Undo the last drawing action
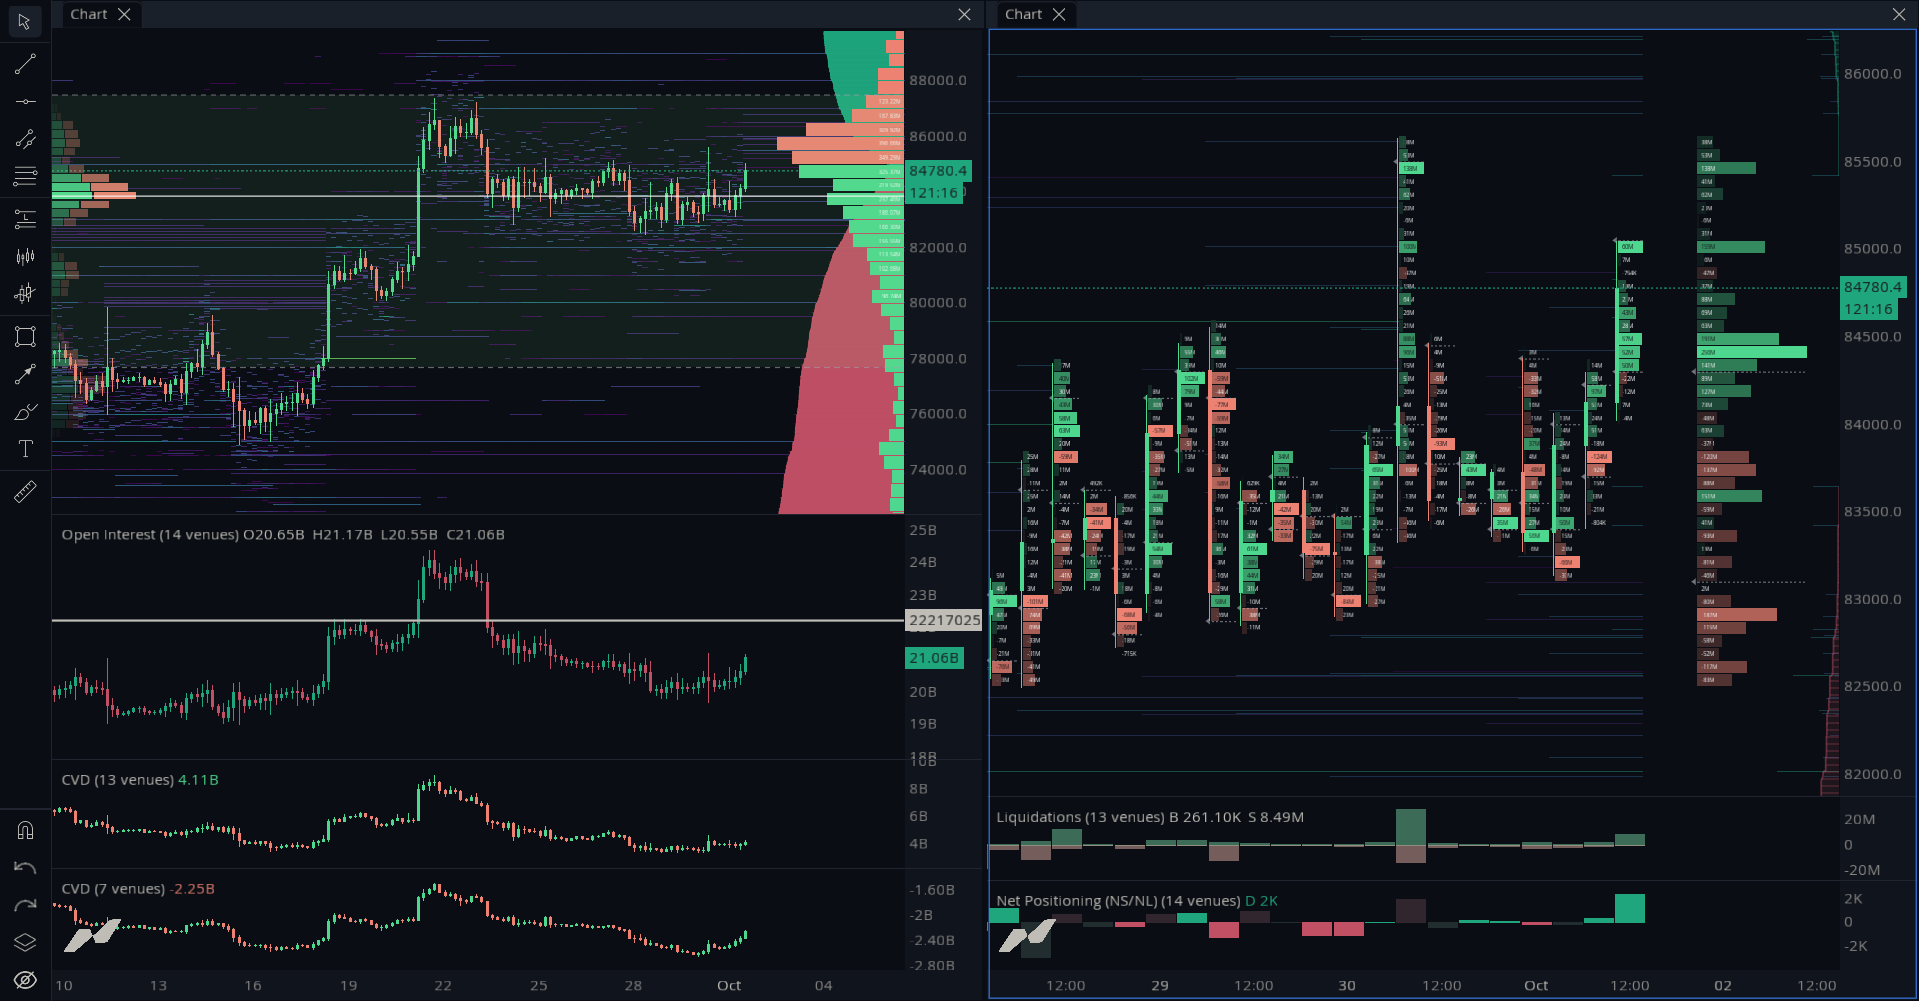Image resolution: width=1919 pixels, height=1001 pixels. pyautogui.click(x=25, y=868)
